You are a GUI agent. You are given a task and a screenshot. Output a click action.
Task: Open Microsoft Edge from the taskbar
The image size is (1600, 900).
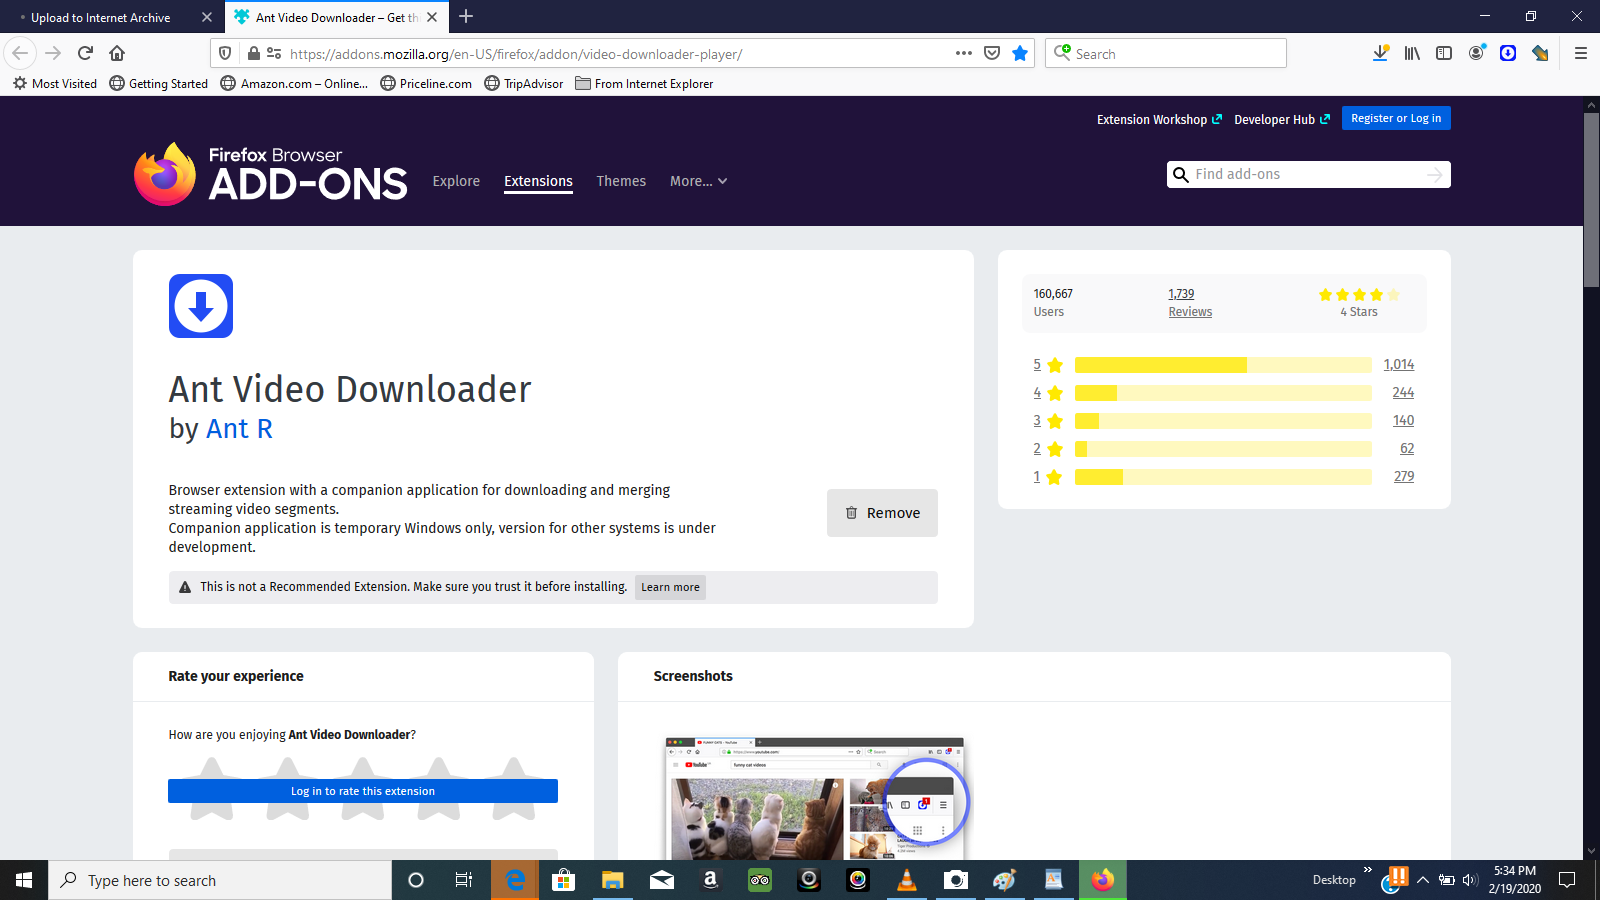[x=515, y=880]
